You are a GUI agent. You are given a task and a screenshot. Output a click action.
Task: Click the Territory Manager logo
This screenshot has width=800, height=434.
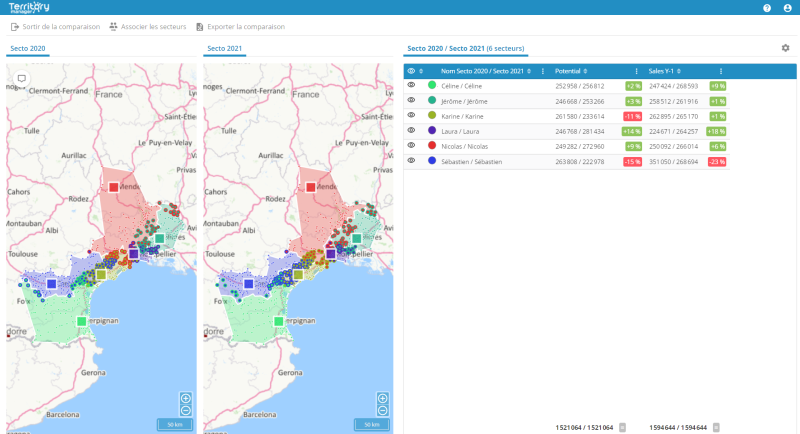pyautogui.click(x=29, y=7)
